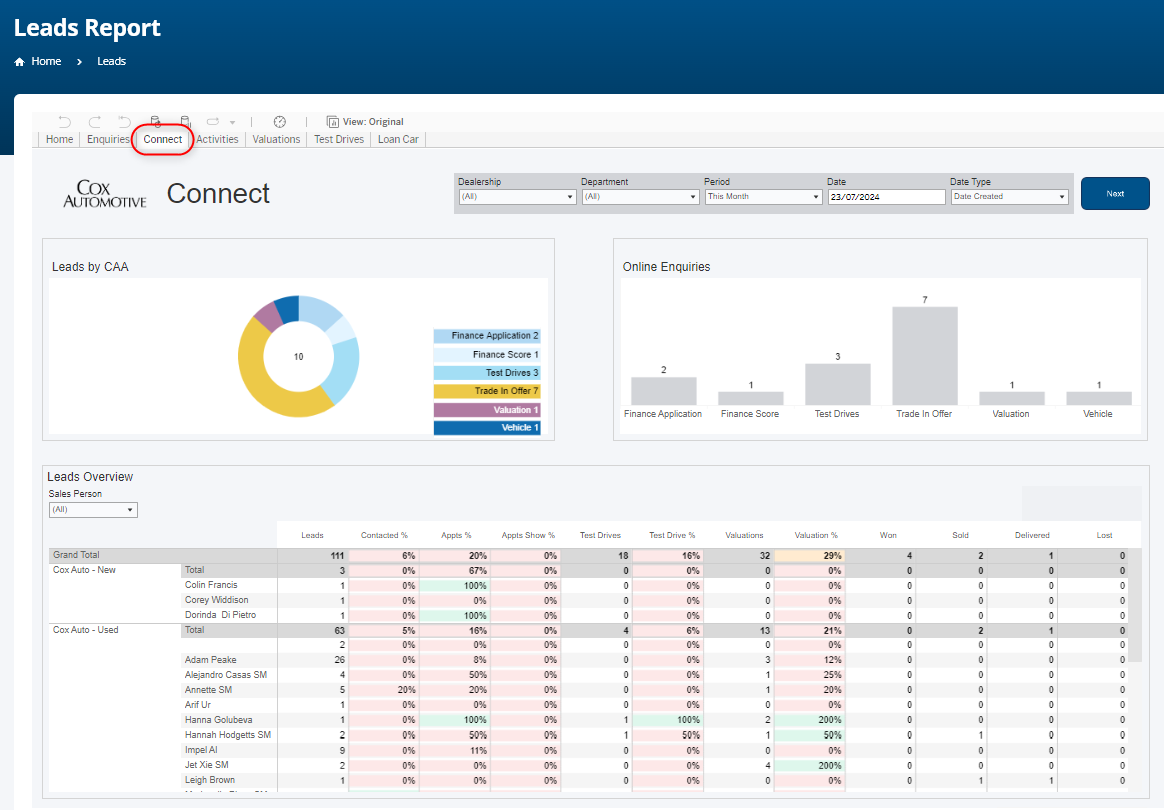Click the Grand Total row label
Viewport: 1164px width, 810px height.
pyautogui.click(x=76, y=555)
